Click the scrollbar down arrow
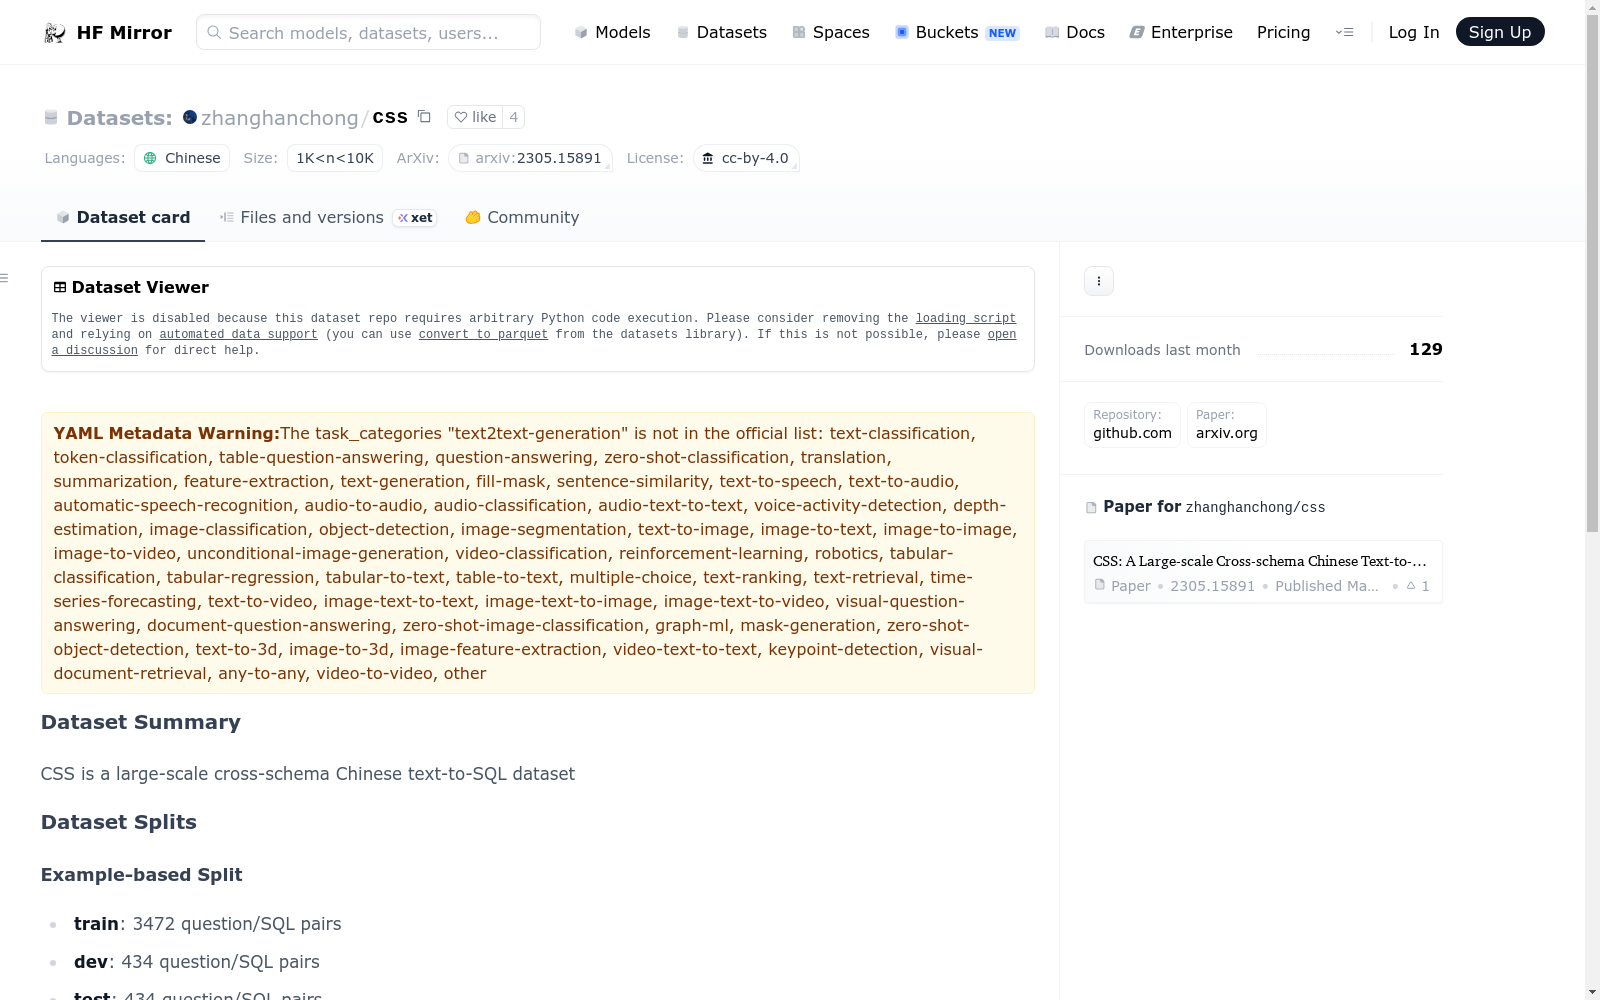 pyautogui.click(x=1592, y=992)
